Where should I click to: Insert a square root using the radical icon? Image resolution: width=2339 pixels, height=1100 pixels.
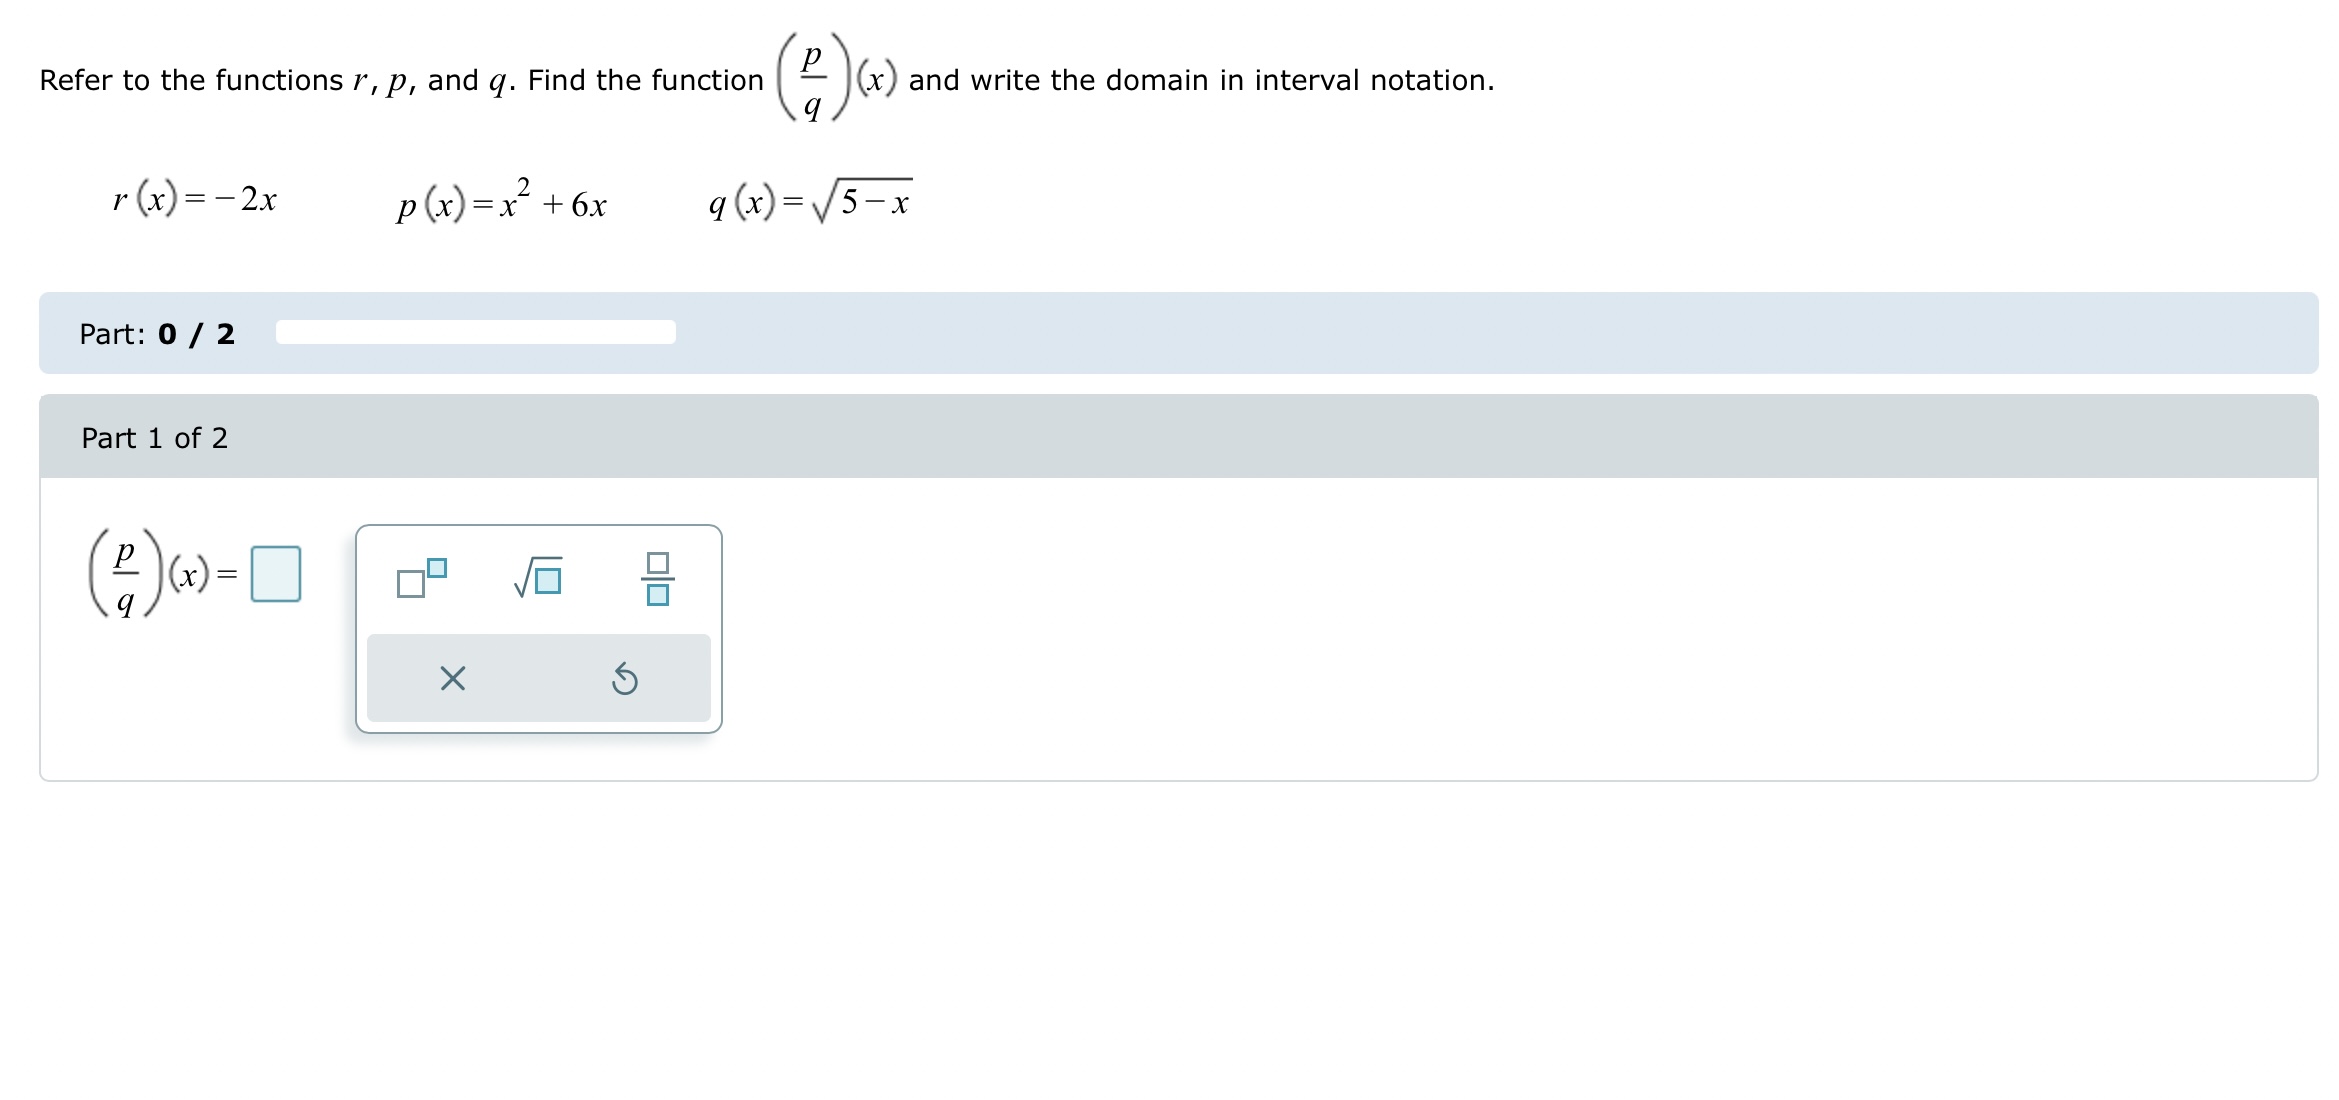pos(538,576)
